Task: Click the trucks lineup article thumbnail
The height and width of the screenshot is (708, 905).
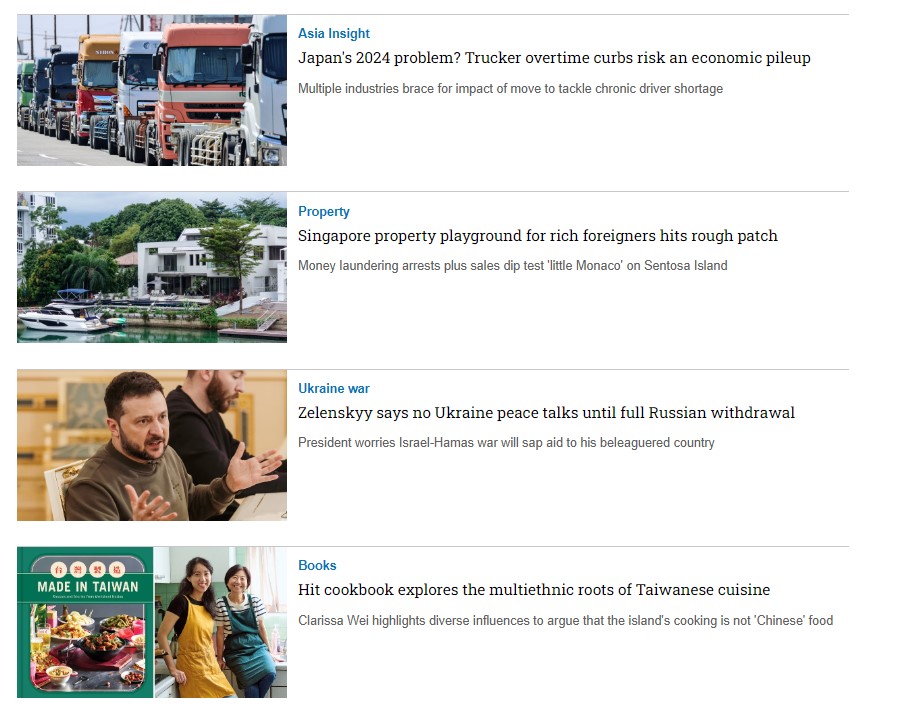Action: point(152,90)
